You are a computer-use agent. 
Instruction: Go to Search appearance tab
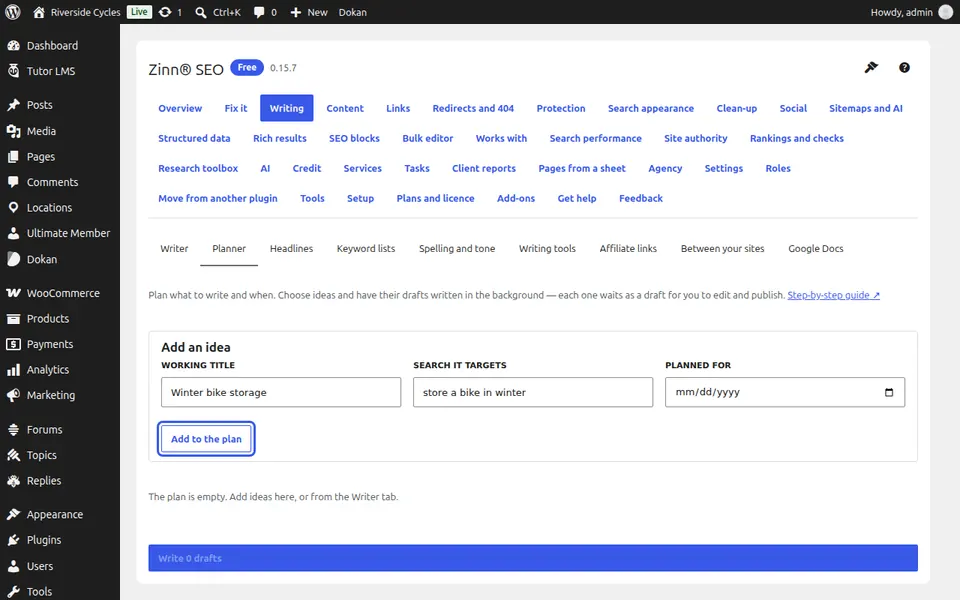click(651, 108)
